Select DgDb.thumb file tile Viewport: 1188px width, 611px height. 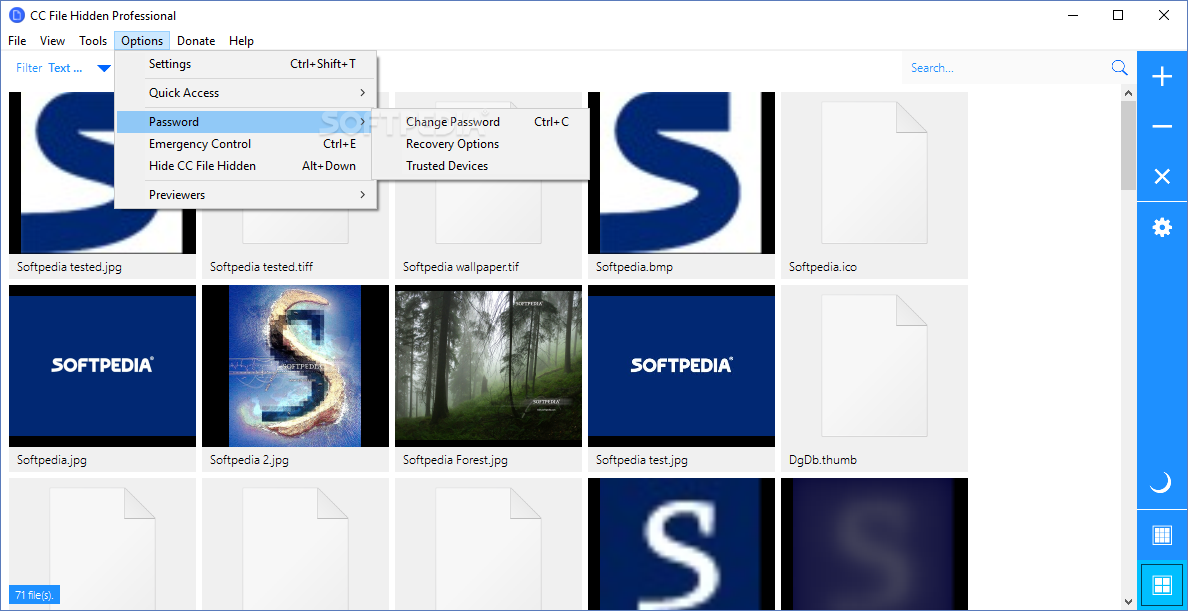point(874,378)
